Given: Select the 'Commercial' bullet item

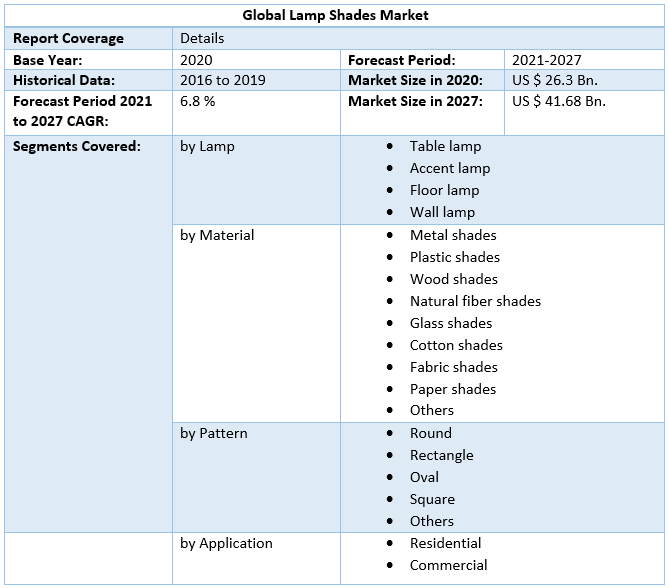Looking at the screenshot, I should (x=448, y=565).
